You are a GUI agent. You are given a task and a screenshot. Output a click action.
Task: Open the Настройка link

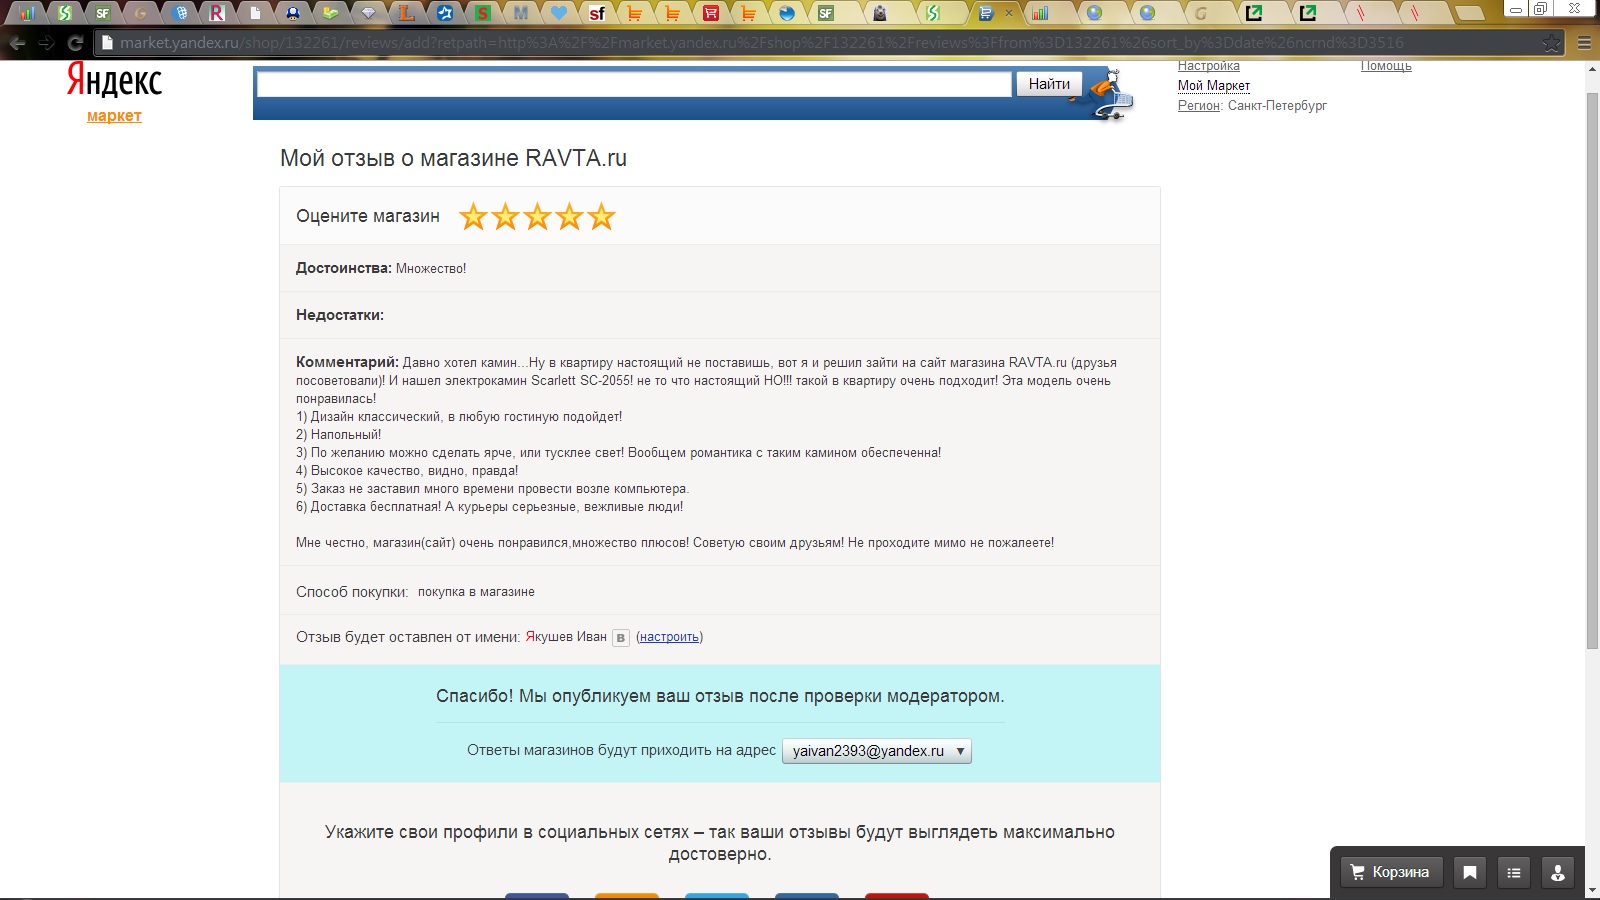(x=1208, y=66)
